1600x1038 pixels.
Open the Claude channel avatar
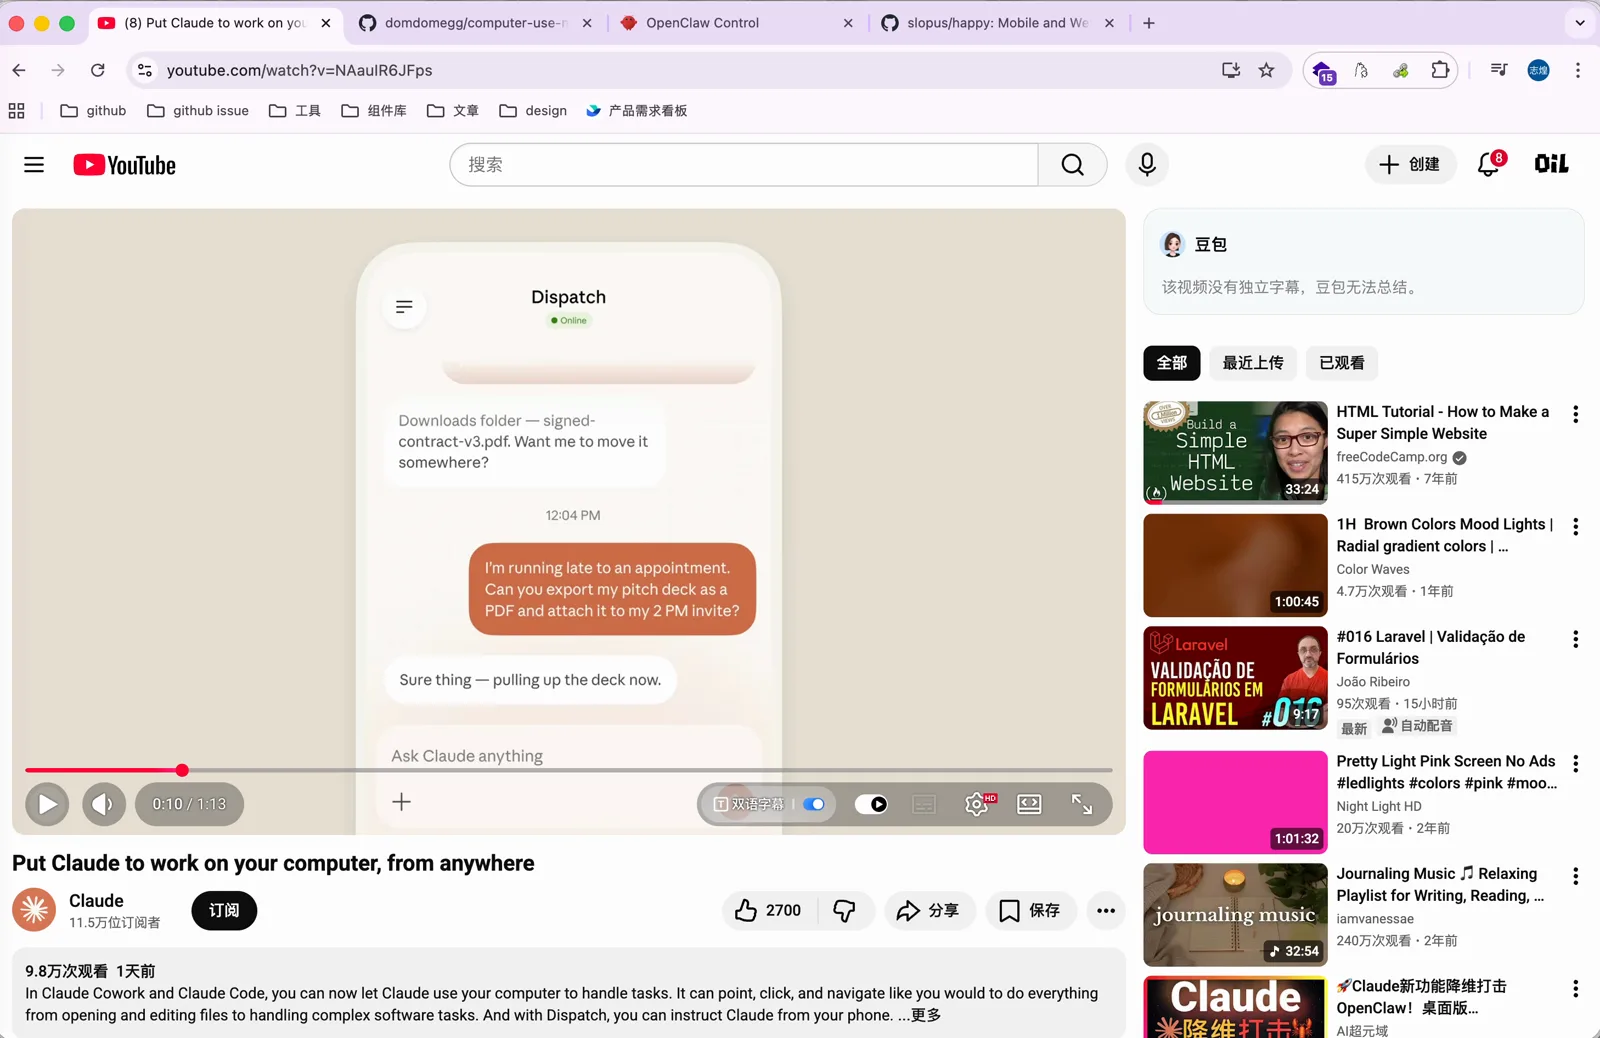click(34, 910)
